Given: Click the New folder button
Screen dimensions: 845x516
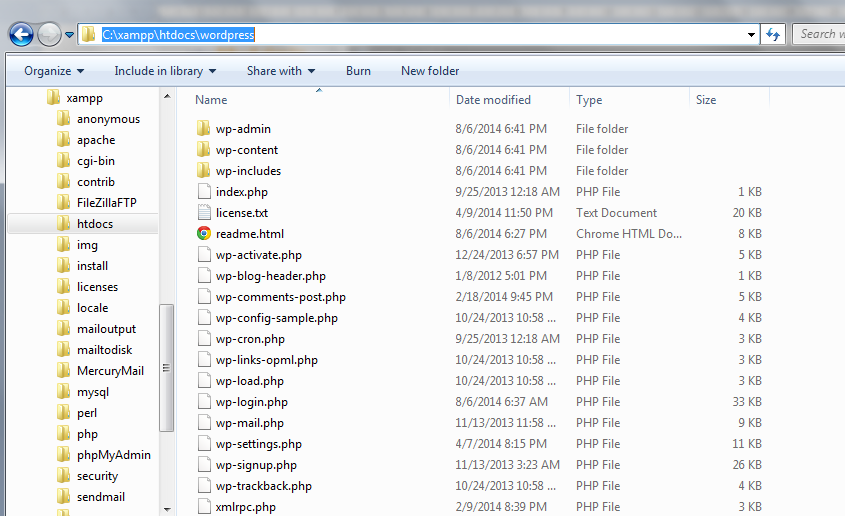Looking at the screenshot, I should pos(430,71).
